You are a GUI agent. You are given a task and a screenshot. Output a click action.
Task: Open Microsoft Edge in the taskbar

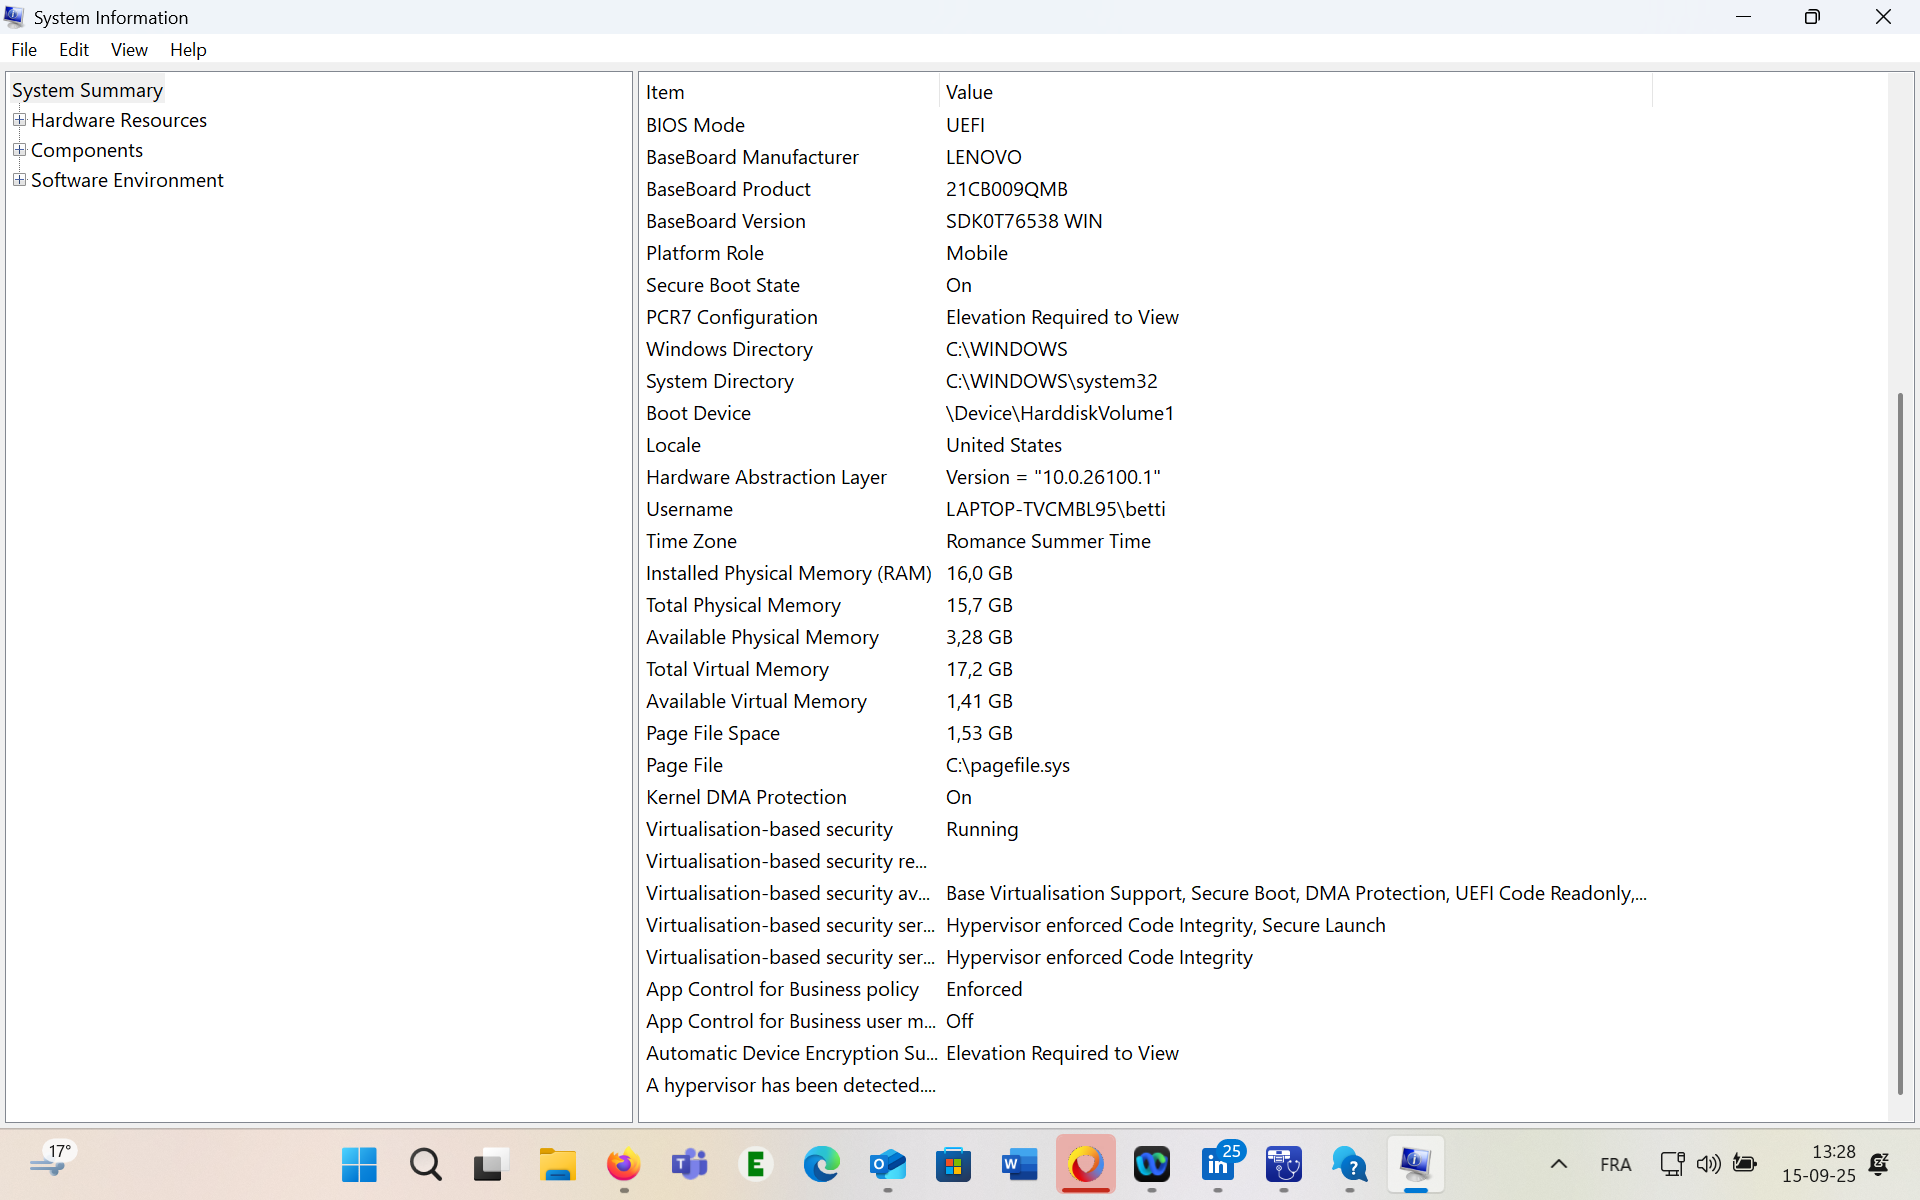pos(821,1164)
